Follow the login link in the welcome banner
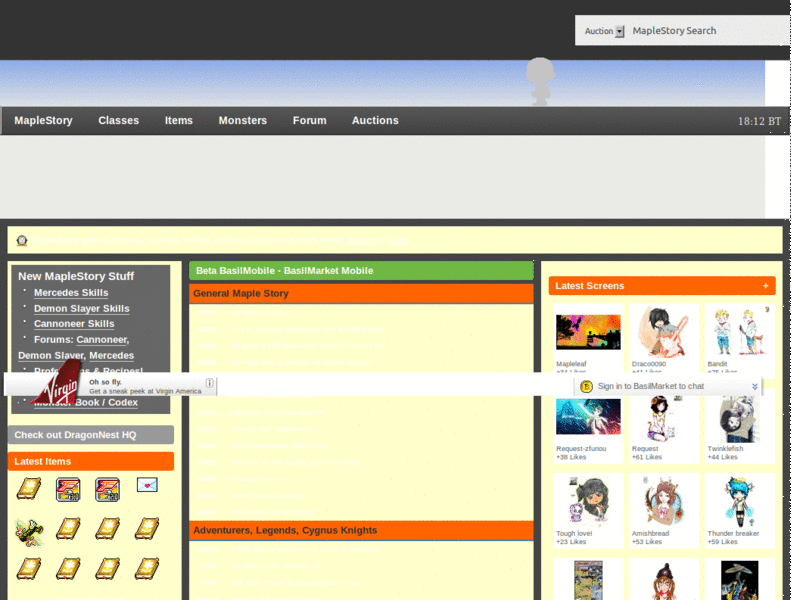 tap(398, 240)
